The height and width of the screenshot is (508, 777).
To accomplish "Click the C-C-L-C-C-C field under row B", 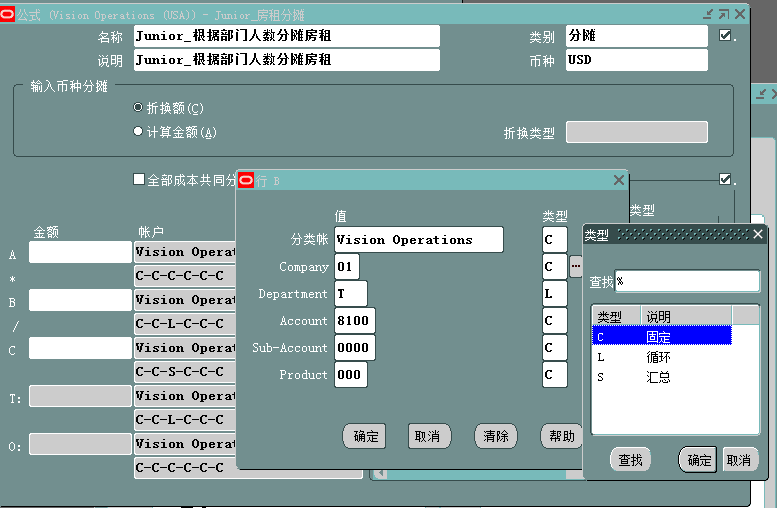I will point(185,324).
